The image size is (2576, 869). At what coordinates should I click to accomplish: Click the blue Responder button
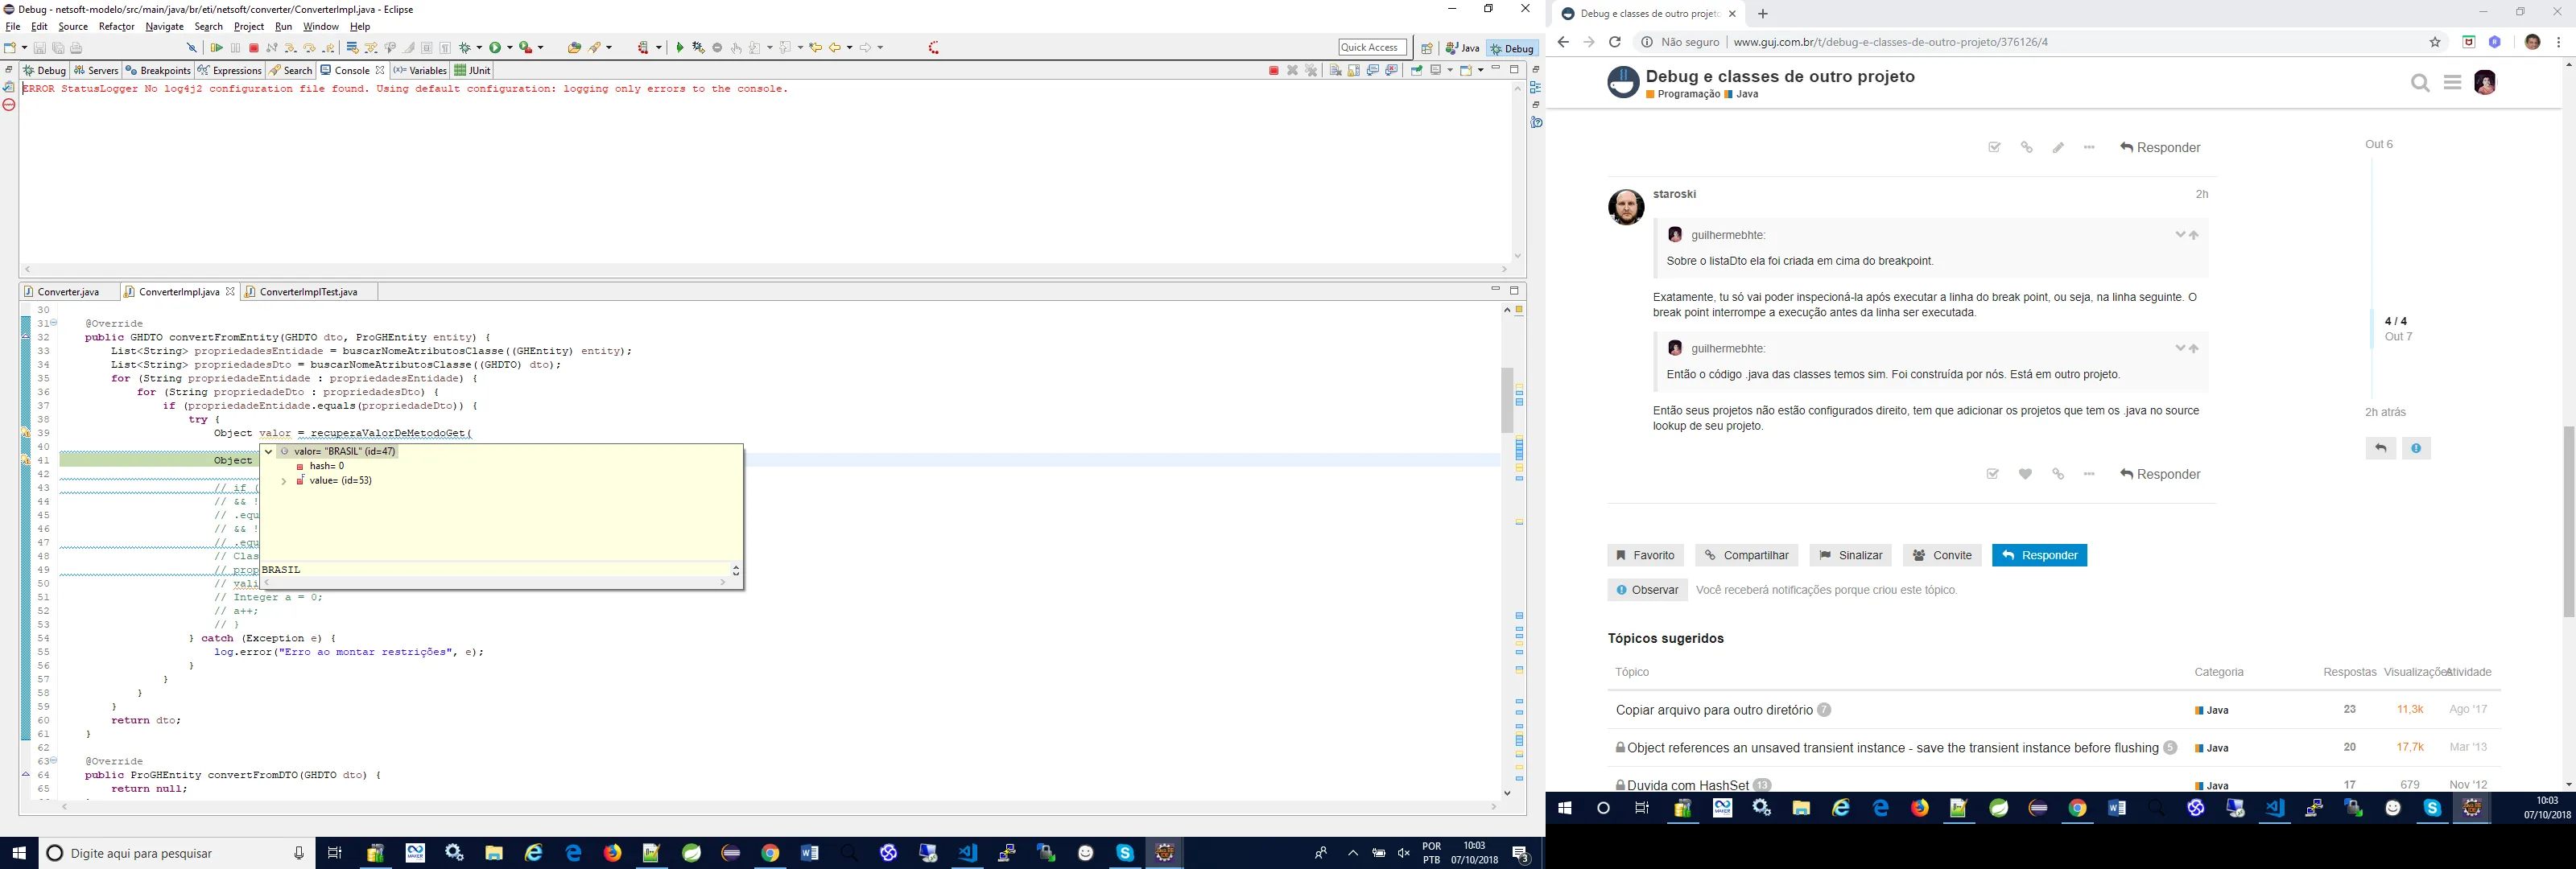pyautogui.click(x=2039, y=555)
